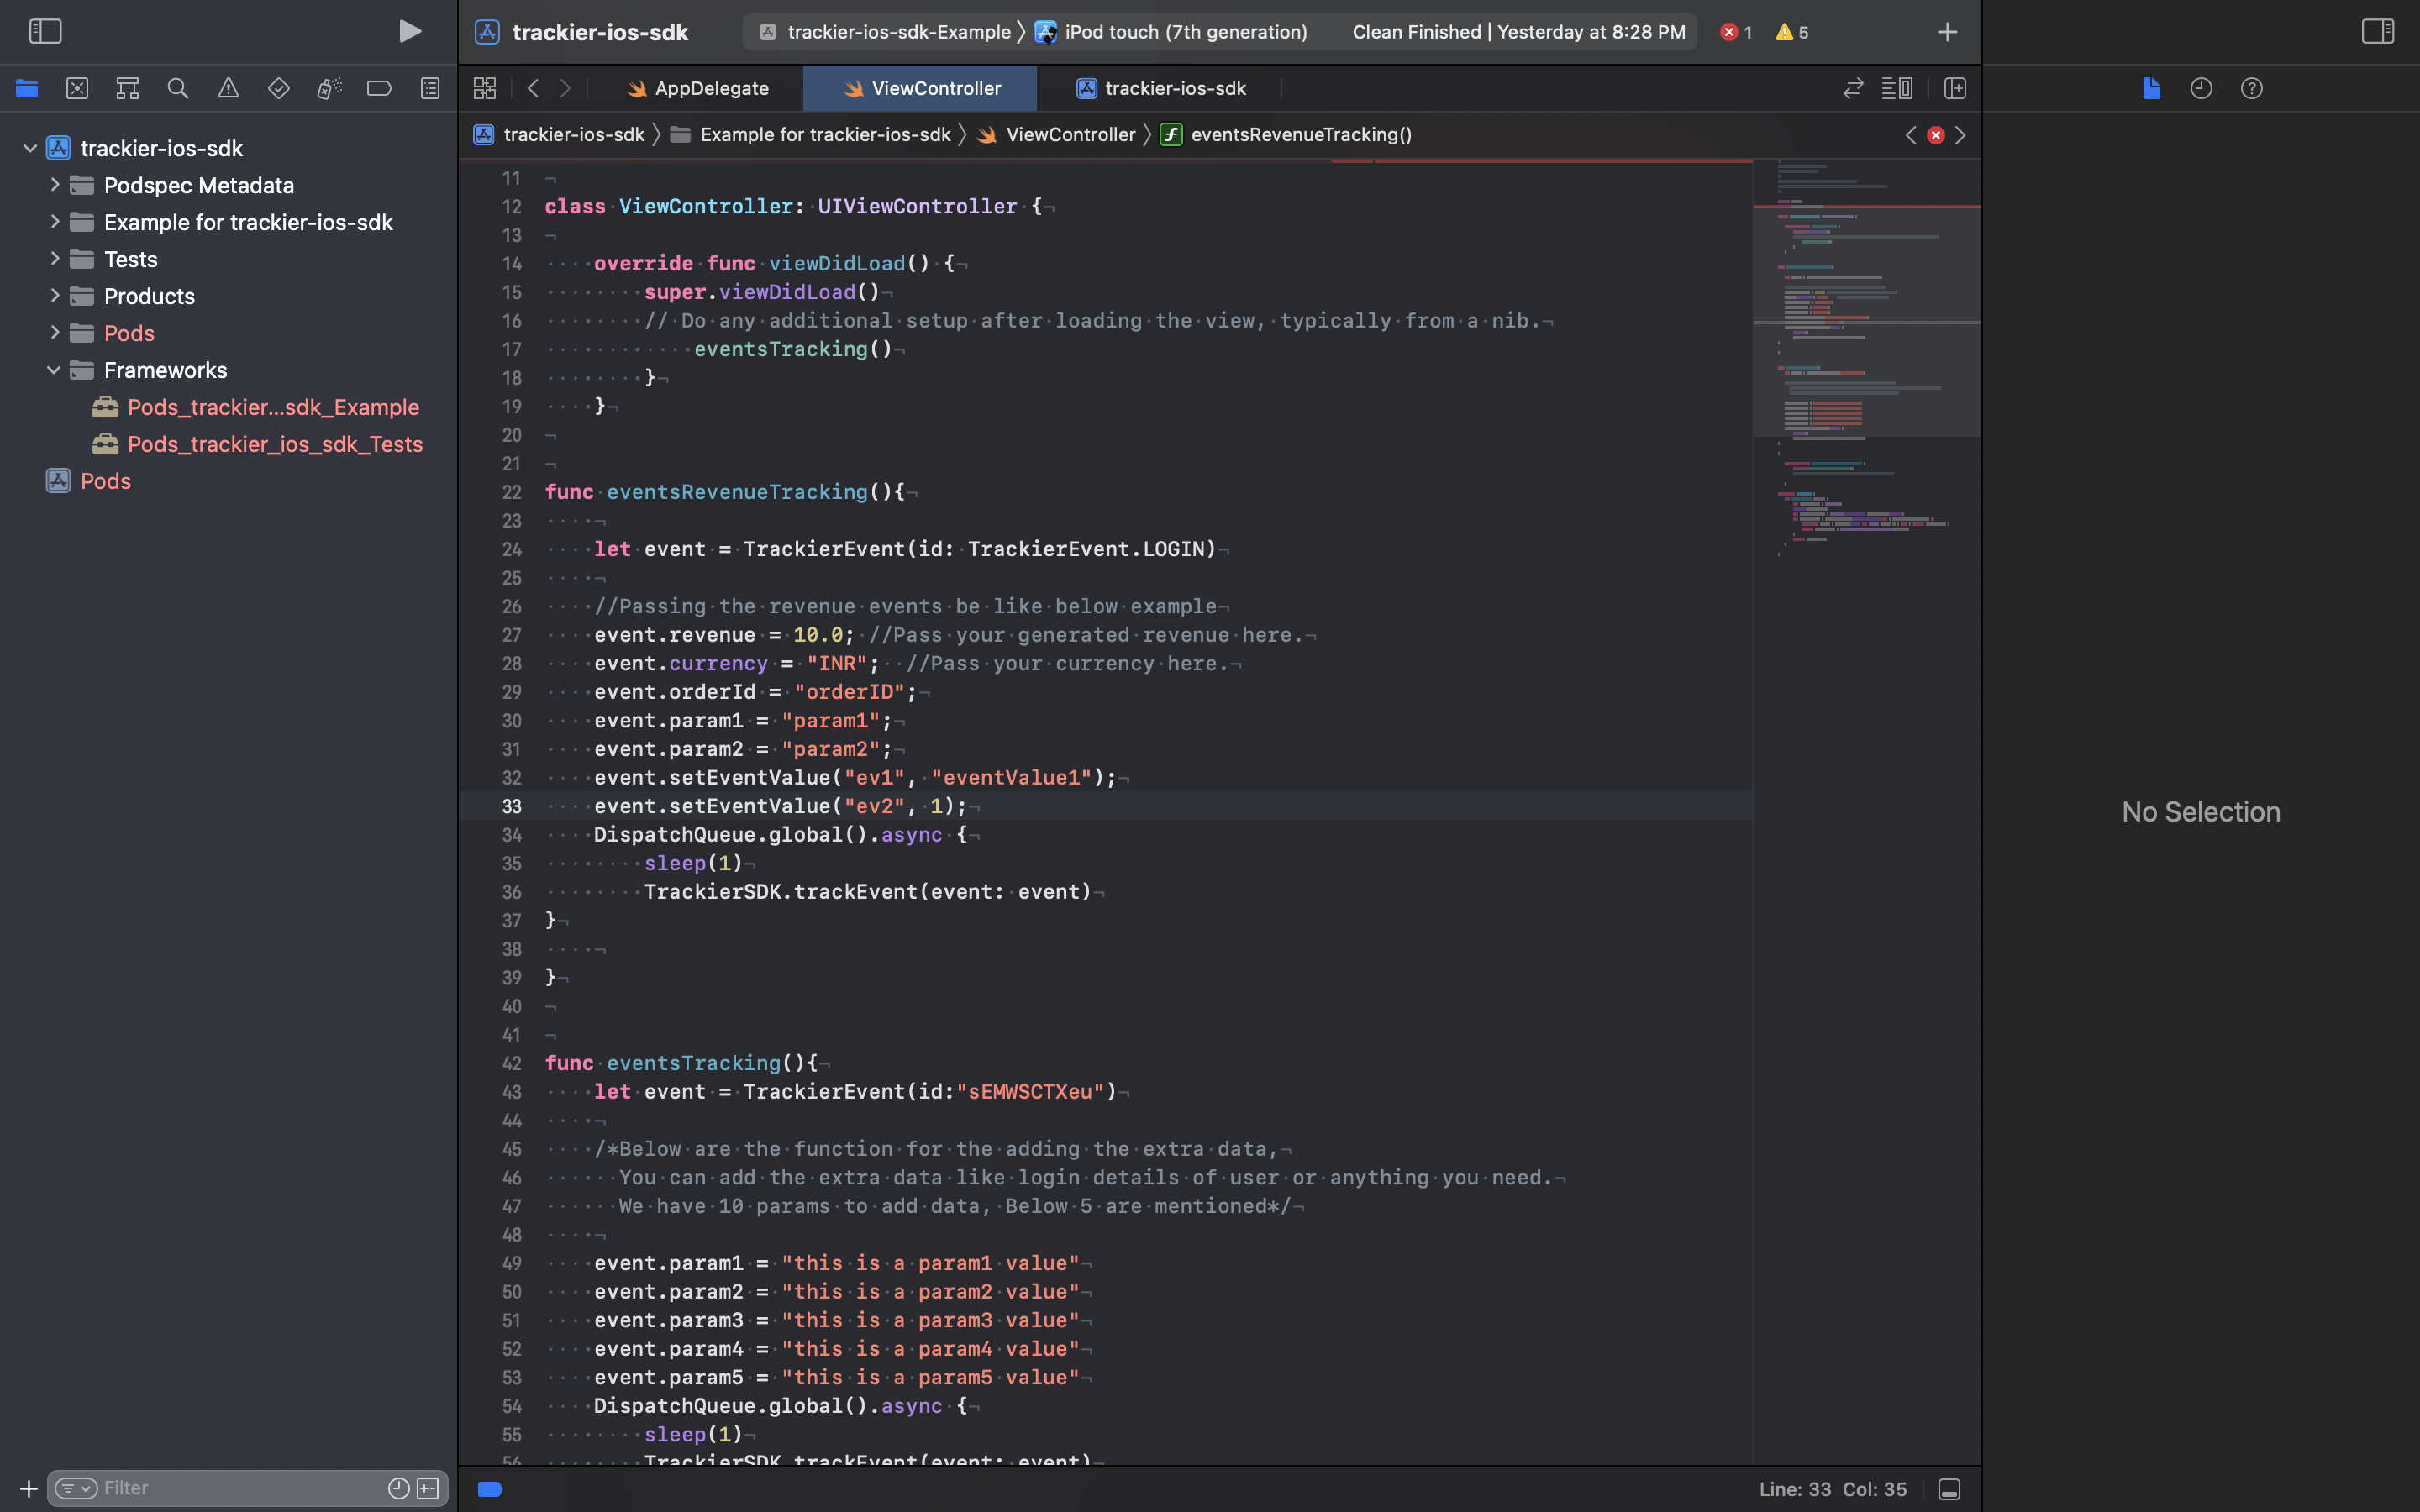Open the related items grid menu
The width and height of the screenshot is (2420, 1512).
click(485, 88)
